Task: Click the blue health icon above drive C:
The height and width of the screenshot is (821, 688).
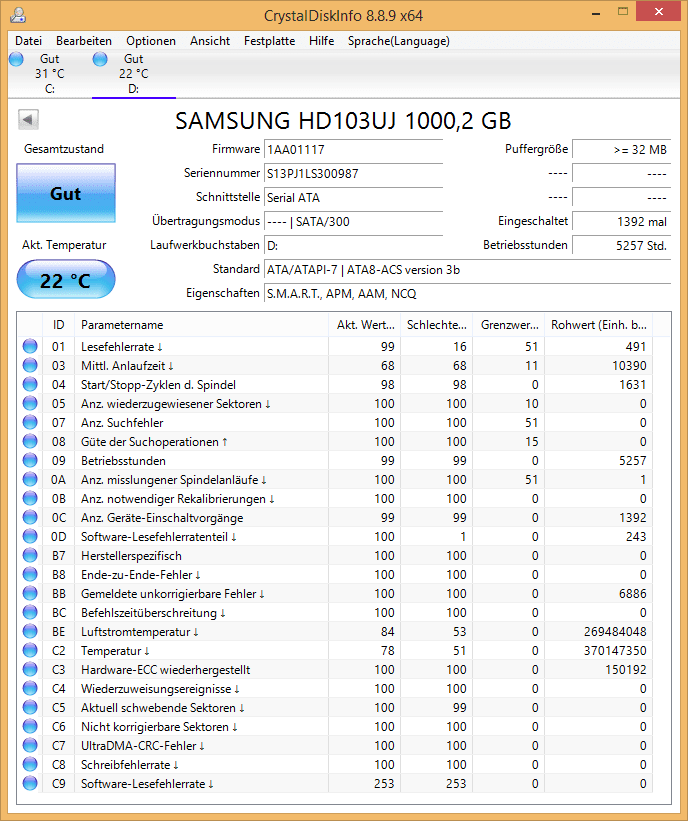Action: (x=16, y=59)
